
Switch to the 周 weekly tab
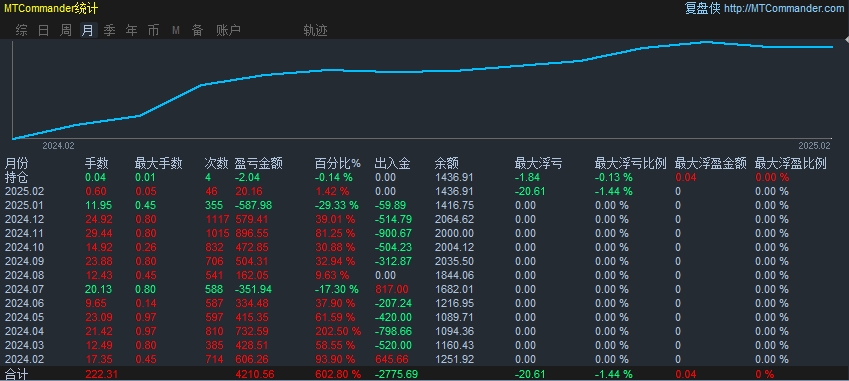tap(66, 30)
